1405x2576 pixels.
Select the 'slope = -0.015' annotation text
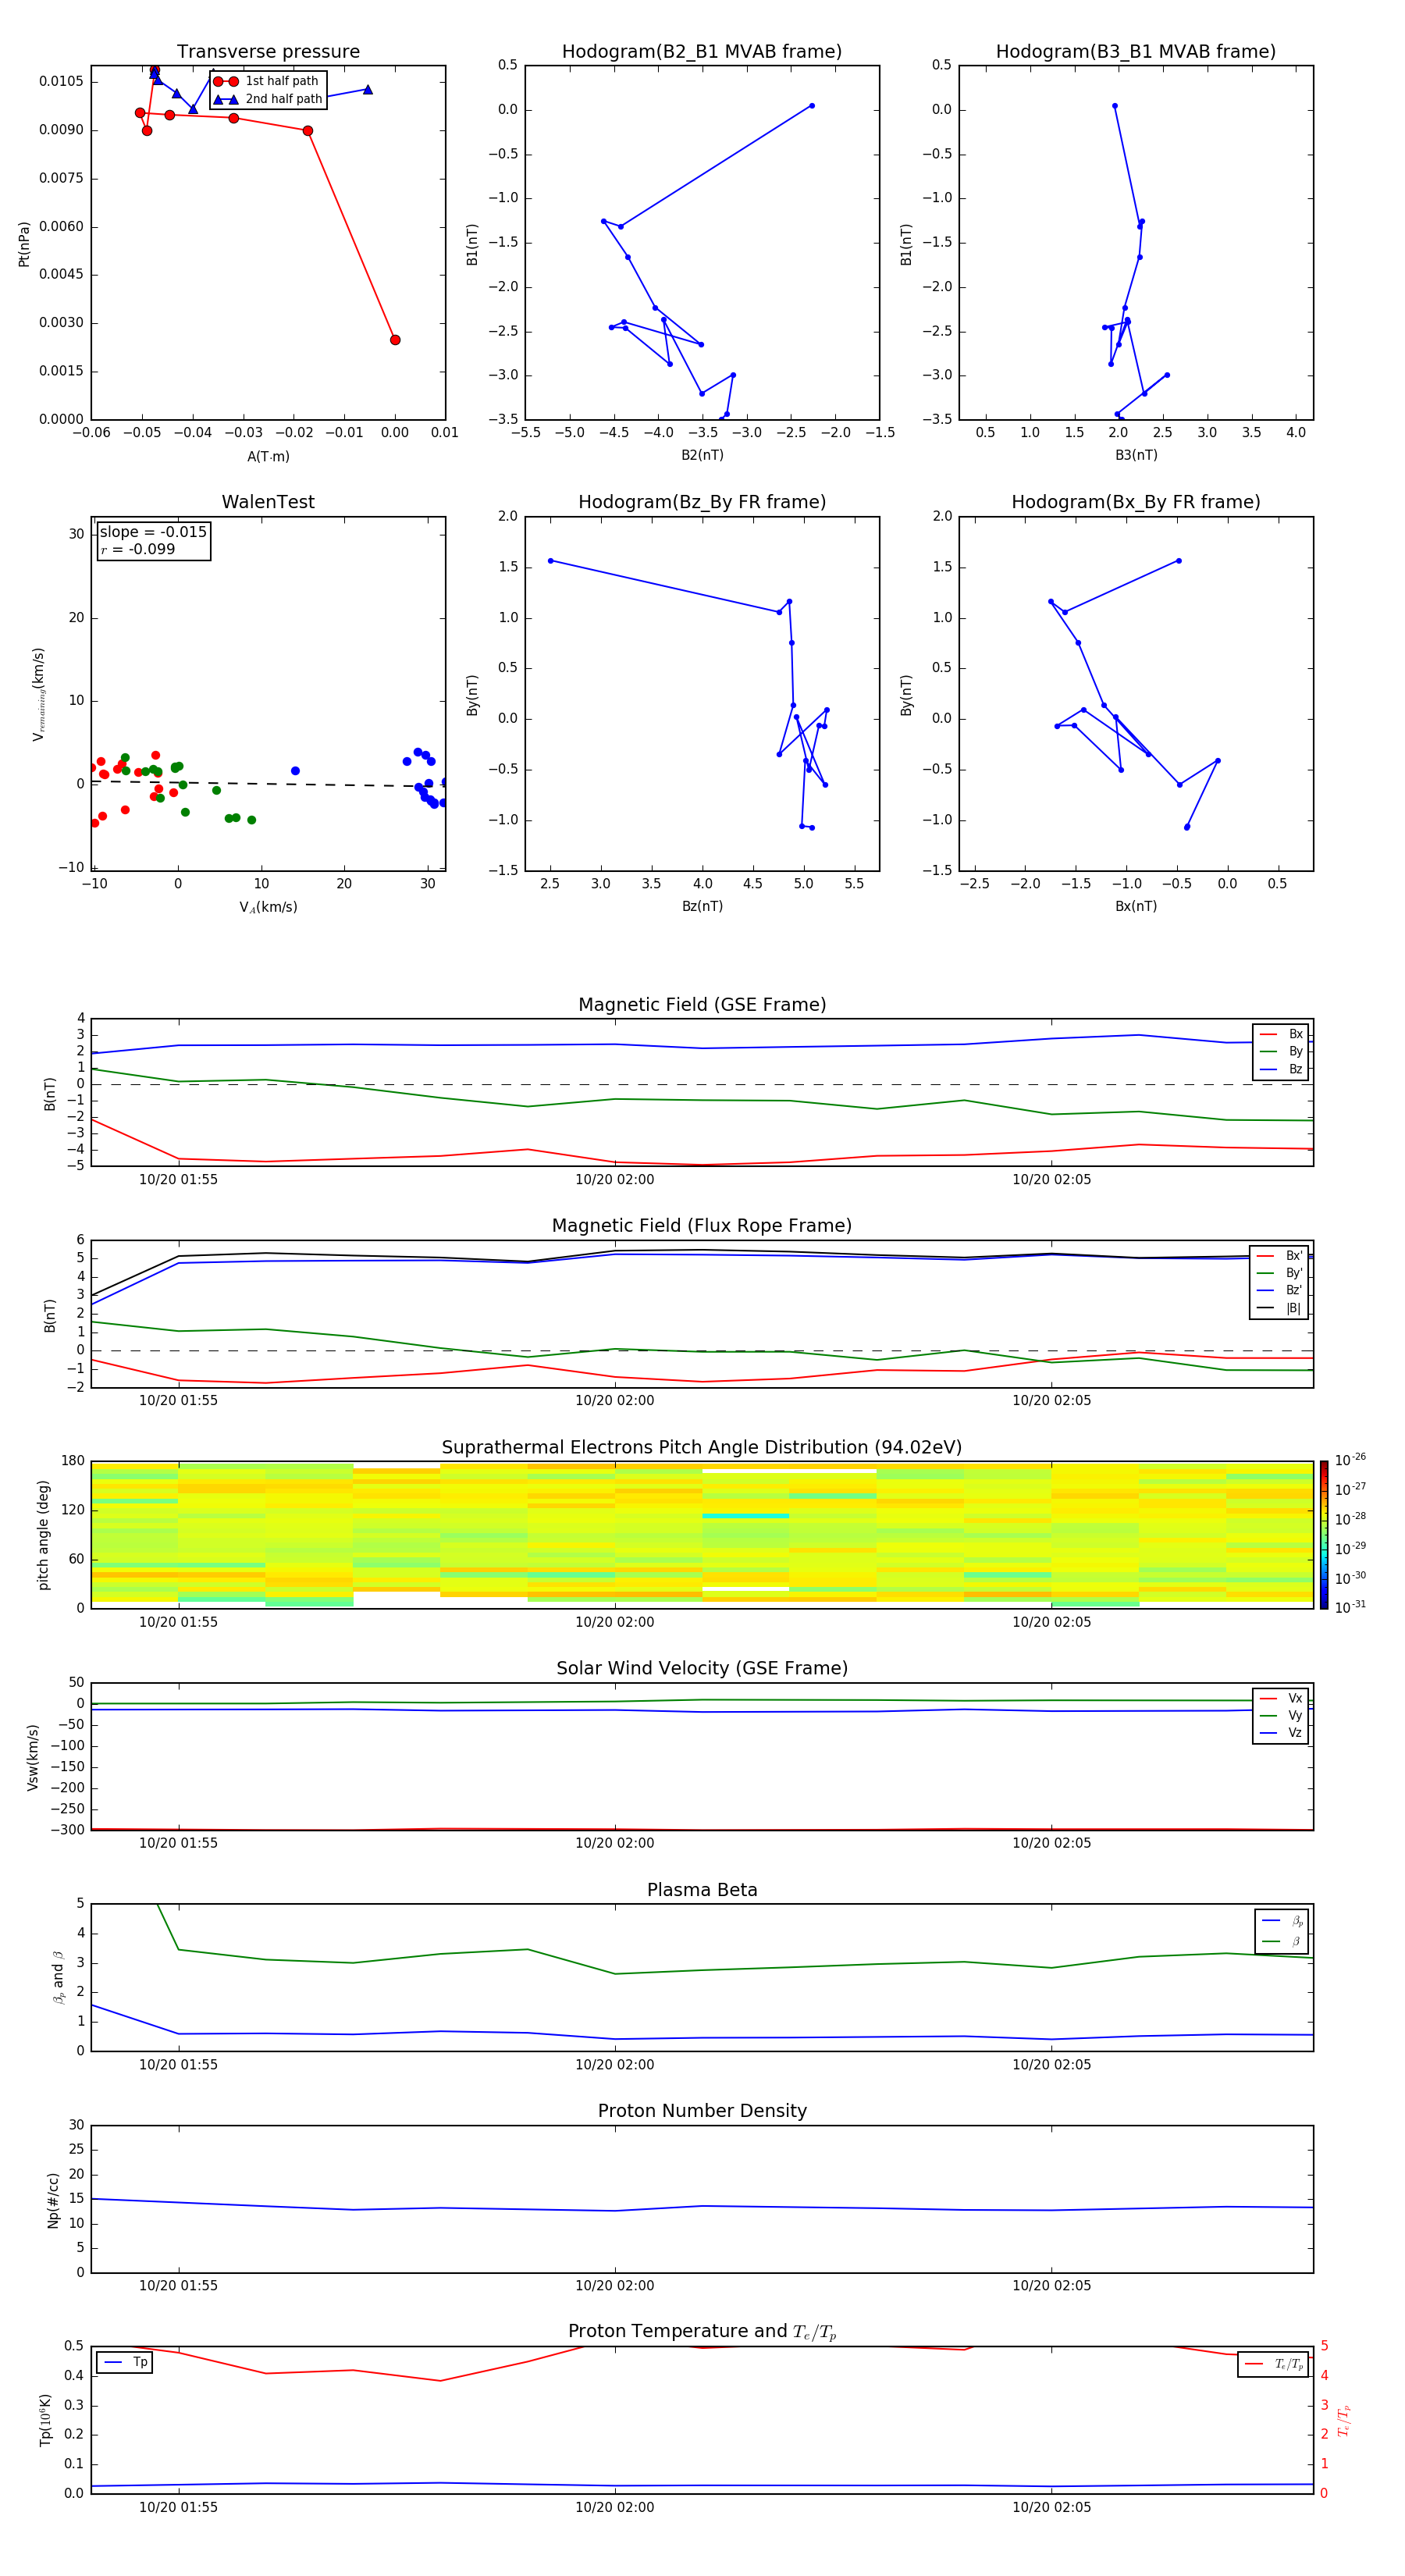[x=153, y=532]
